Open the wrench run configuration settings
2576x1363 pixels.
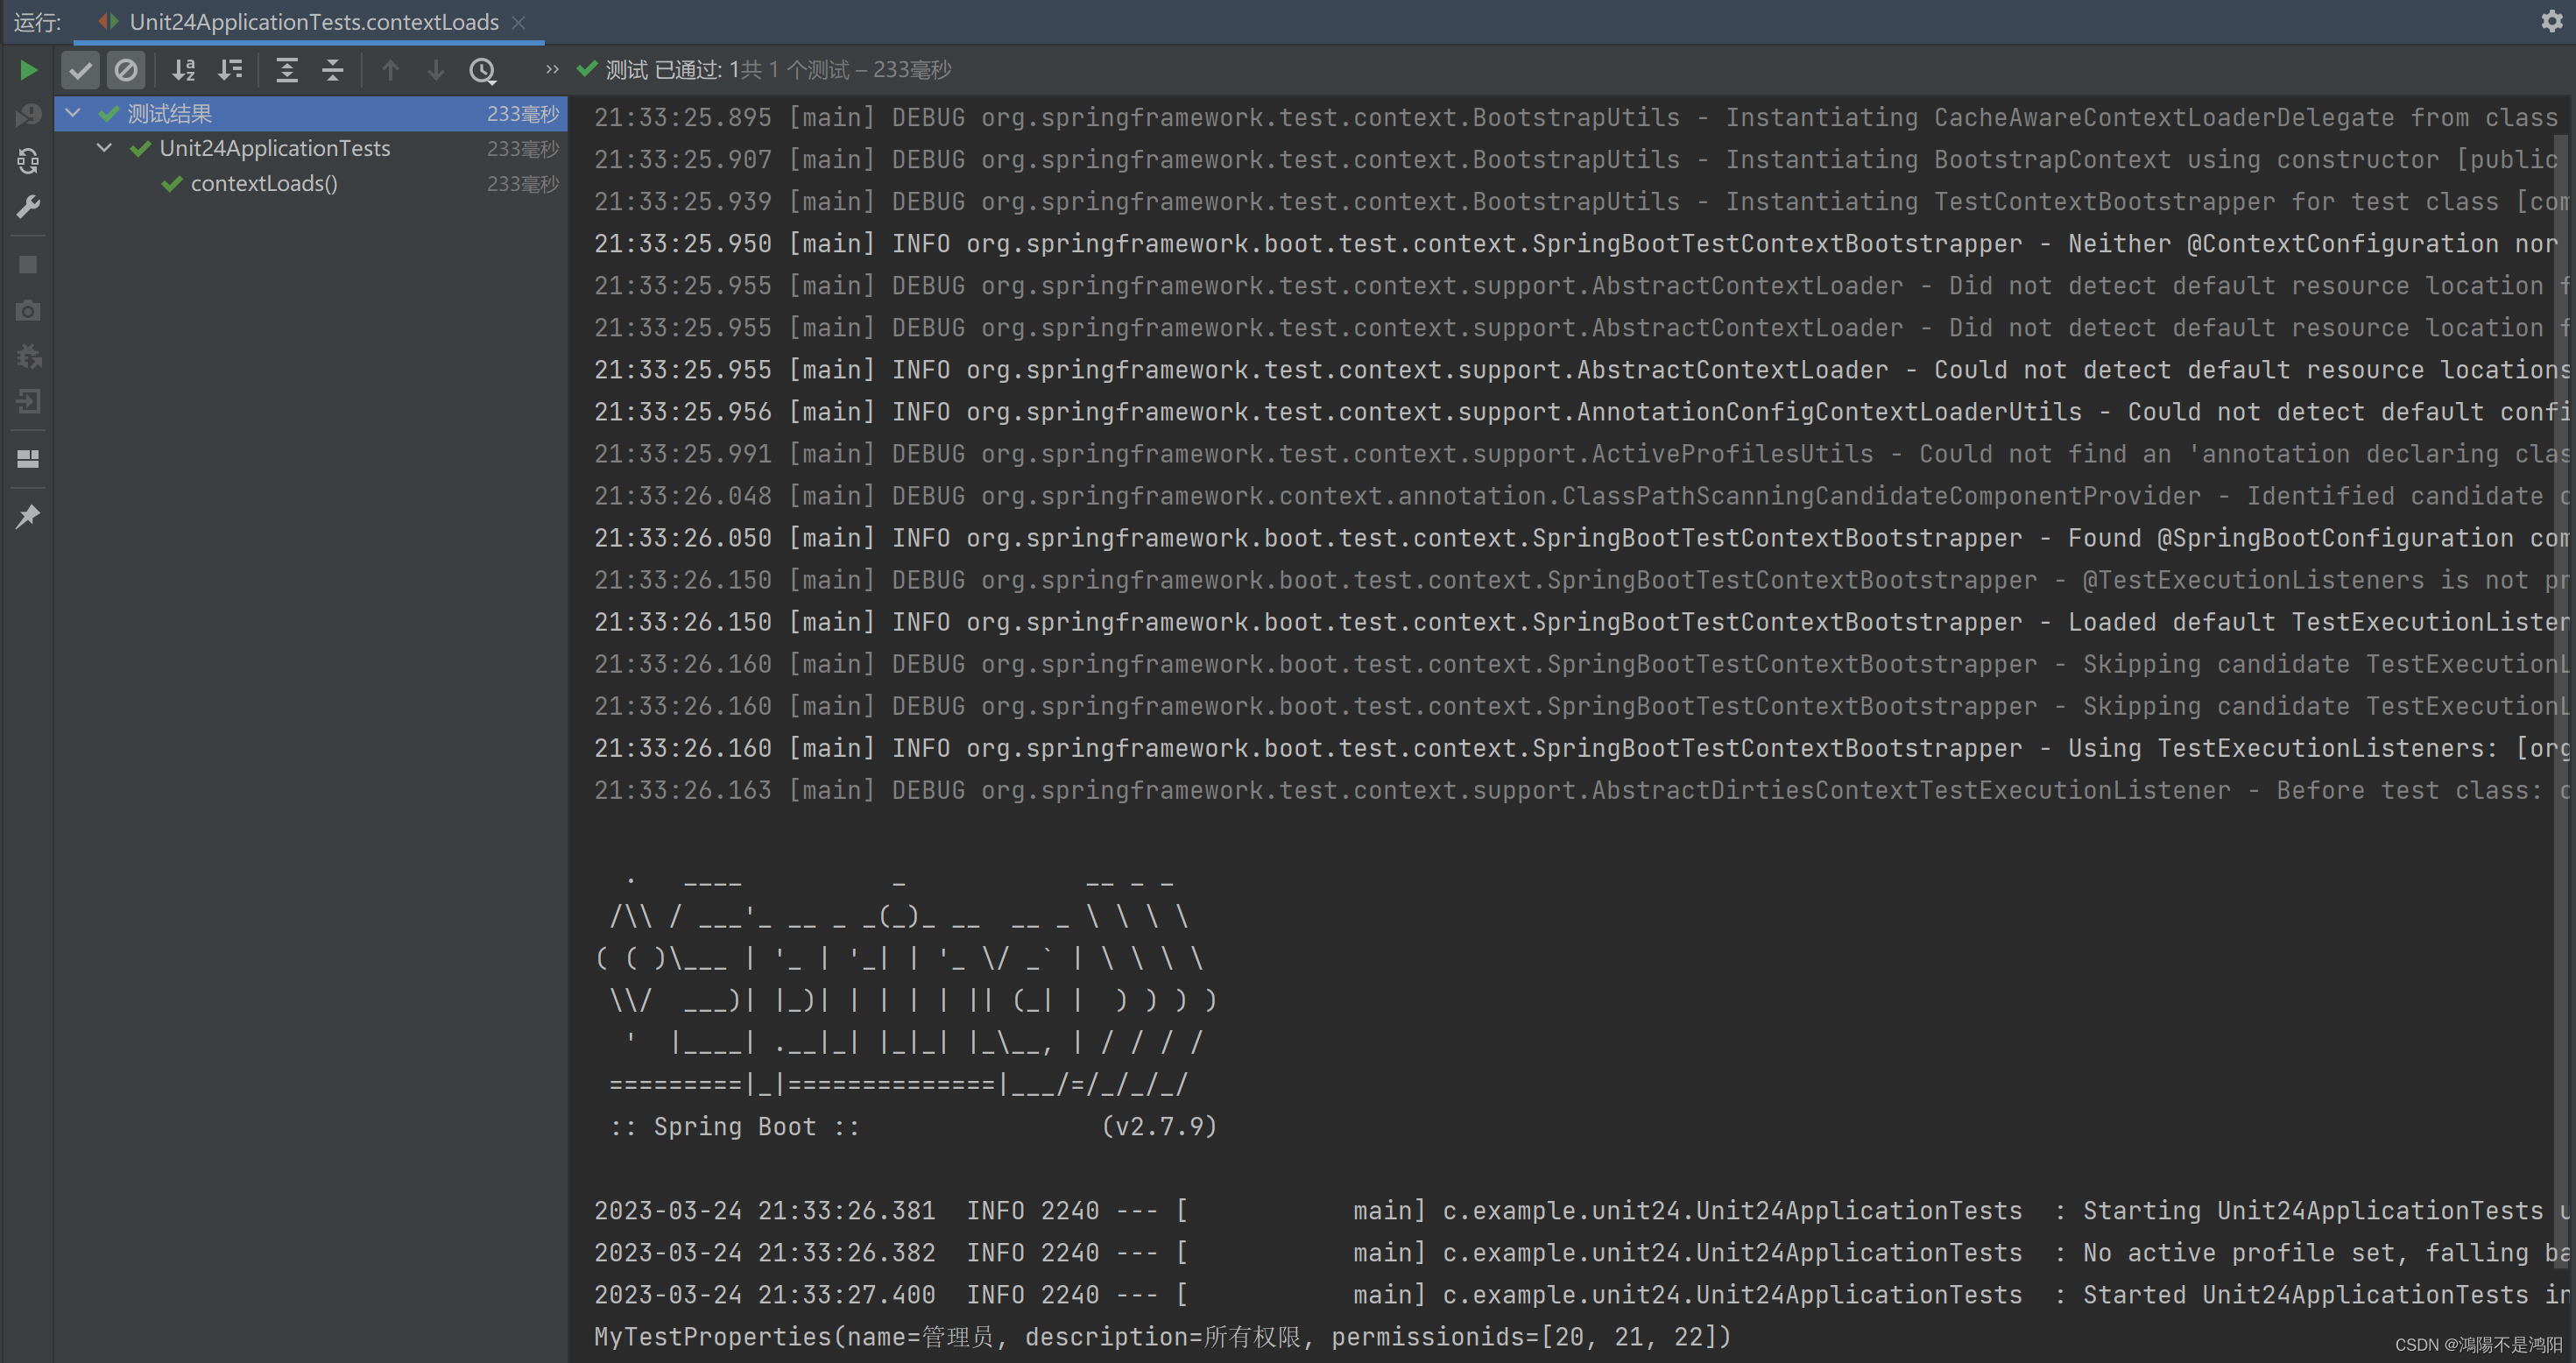click(28, 207)
